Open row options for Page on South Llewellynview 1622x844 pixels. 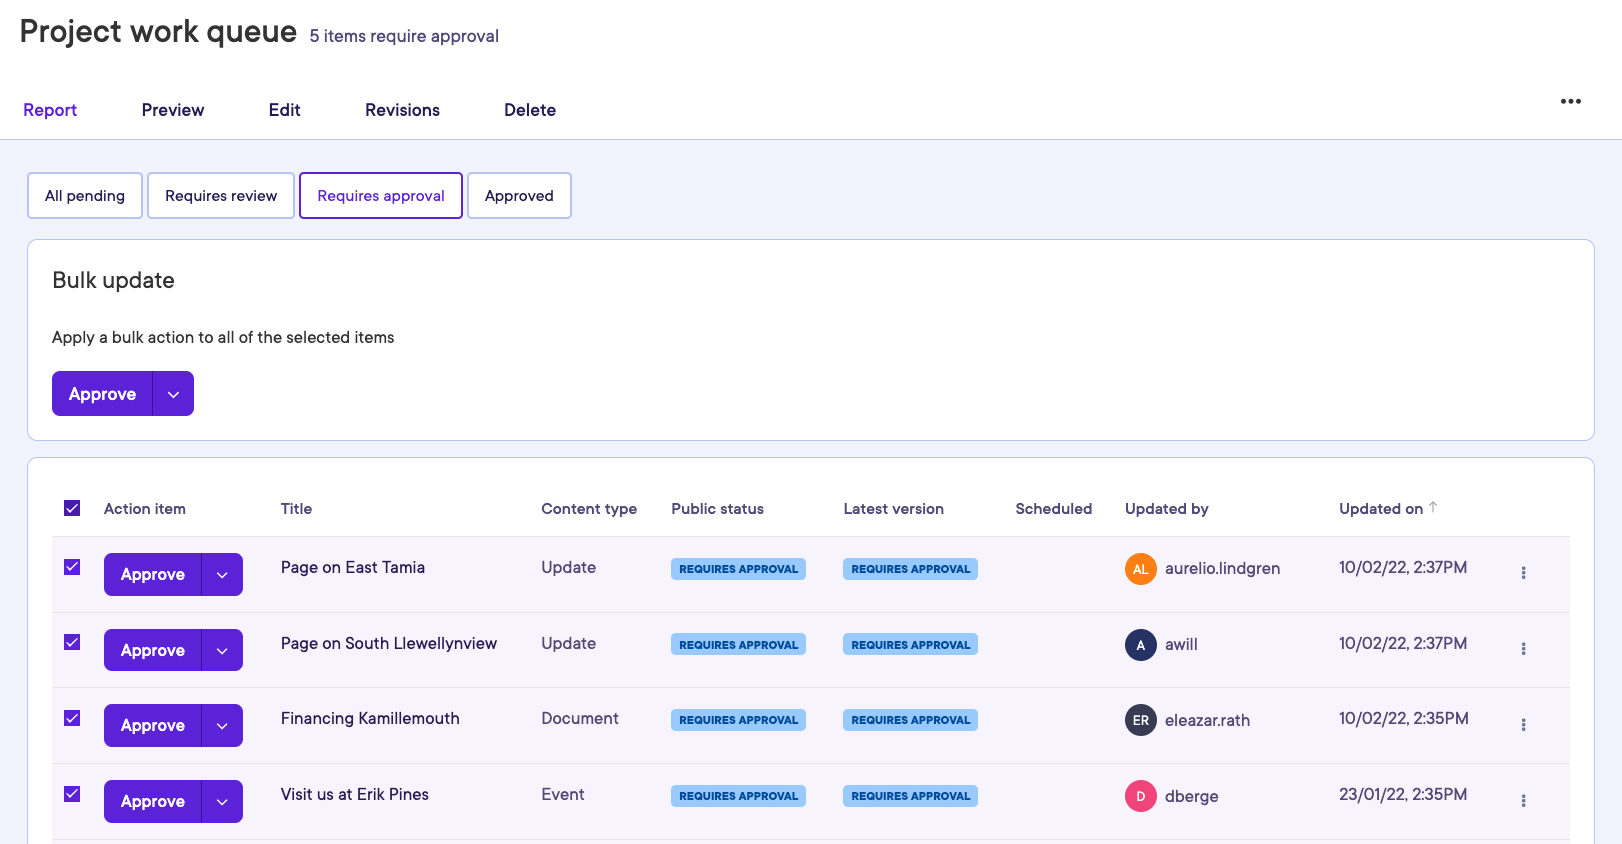[x=1523, y=649]
